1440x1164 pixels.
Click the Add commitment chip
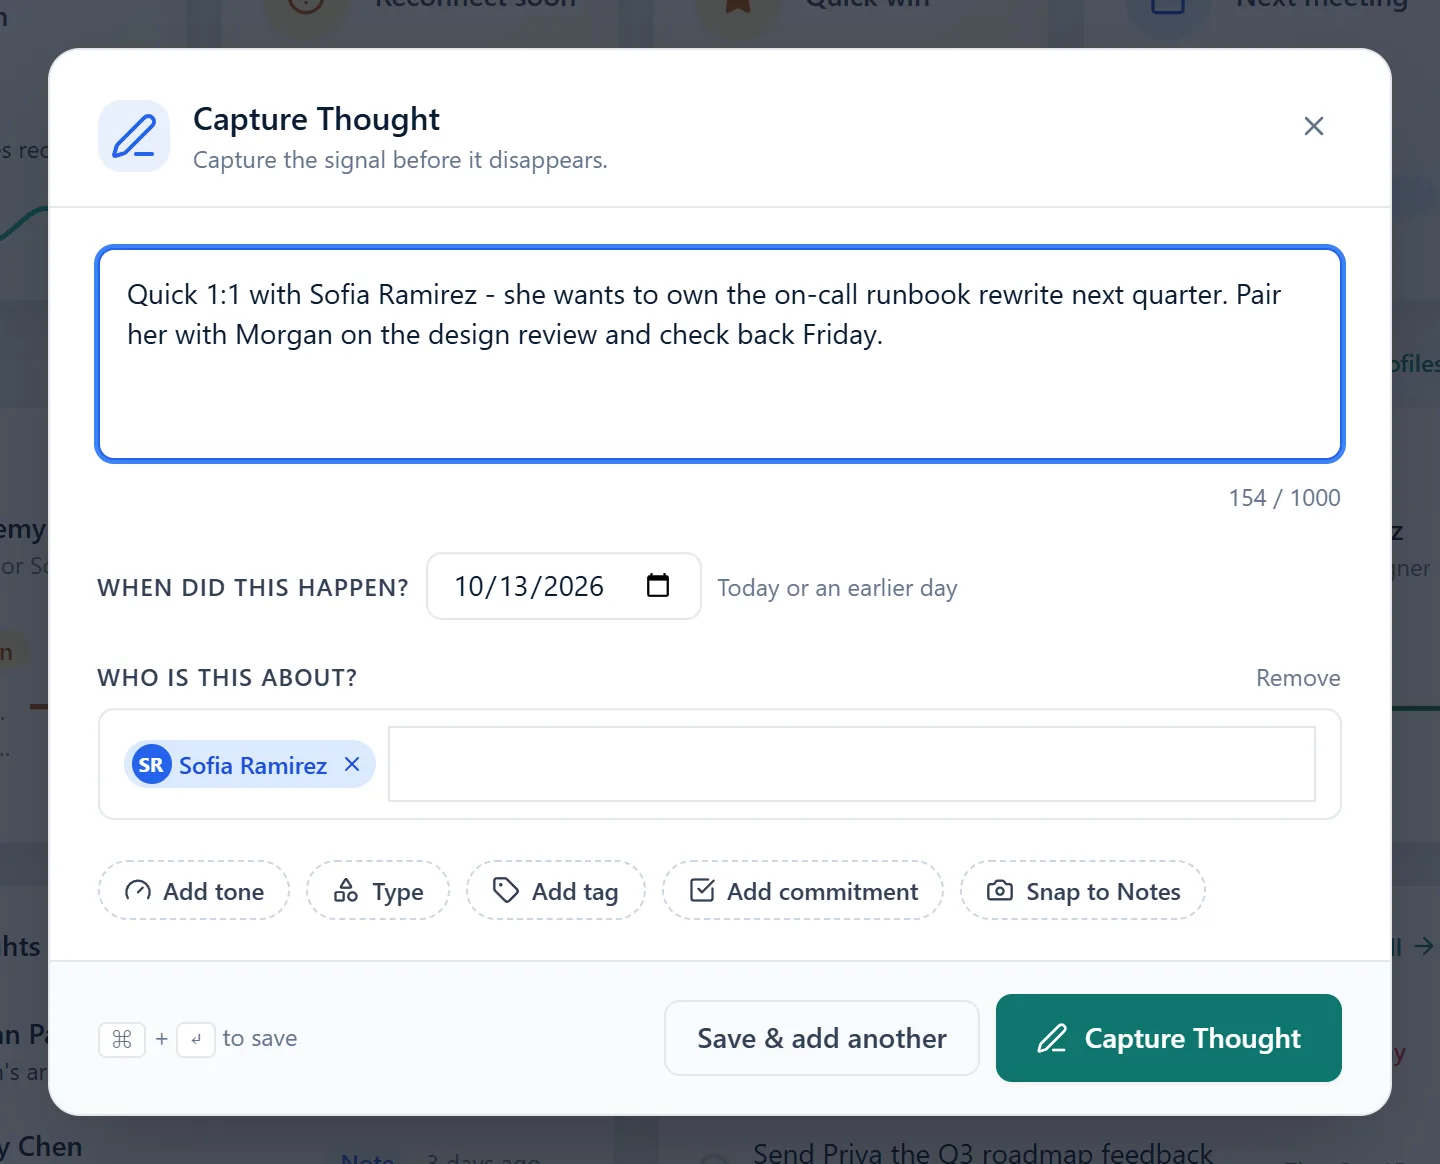point(803,890)
